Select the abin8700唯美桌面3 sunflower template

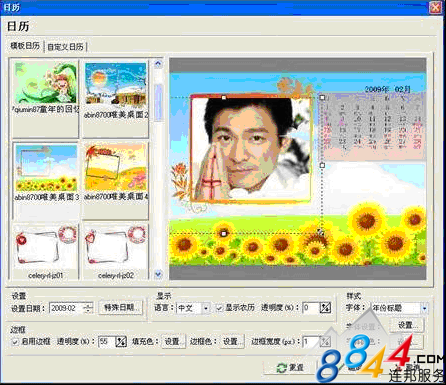point(46,181)
